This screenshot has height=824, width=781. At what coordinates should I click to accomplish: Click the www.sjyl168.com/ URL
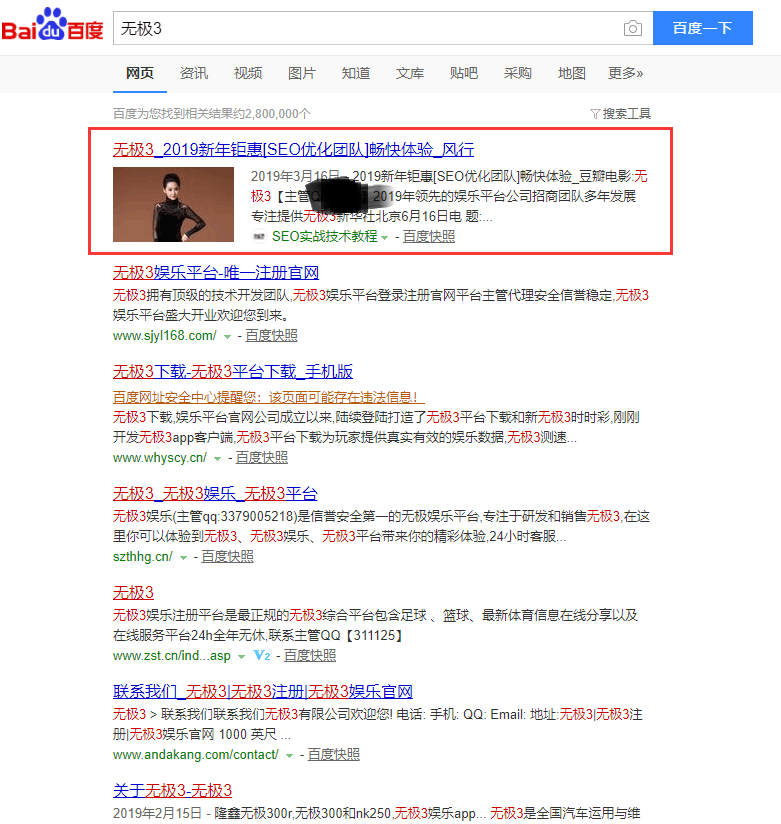pos(165,335)
